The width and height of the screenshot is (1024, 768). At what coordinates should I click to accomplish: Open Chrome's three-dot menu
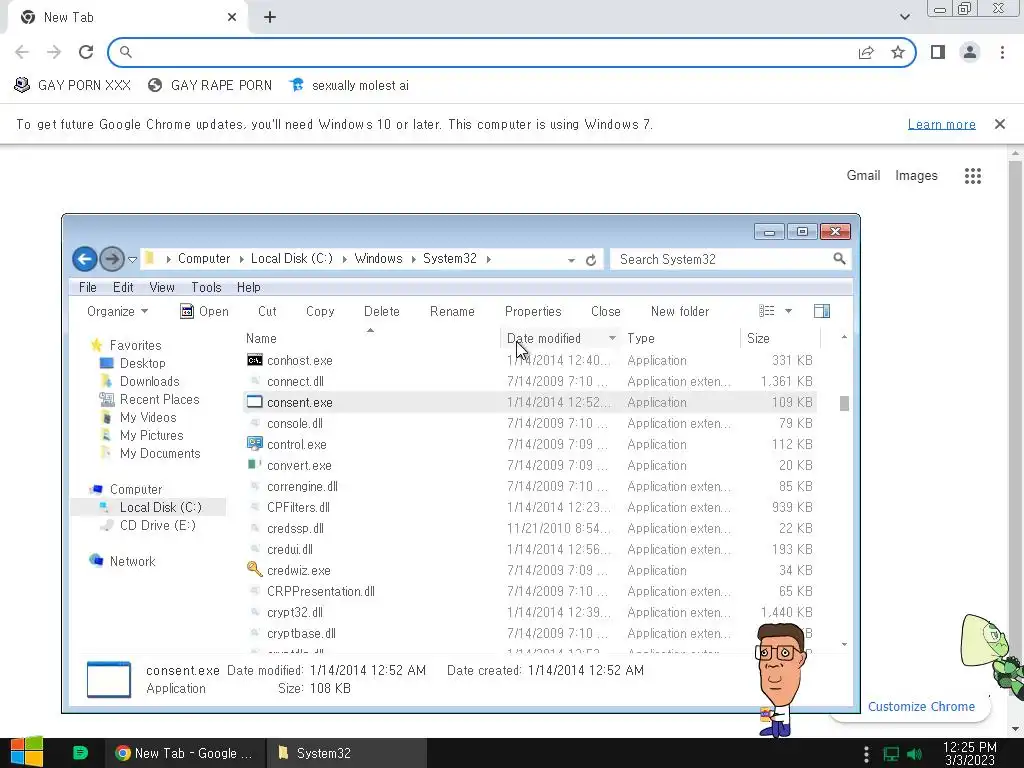pos(1002,52)
